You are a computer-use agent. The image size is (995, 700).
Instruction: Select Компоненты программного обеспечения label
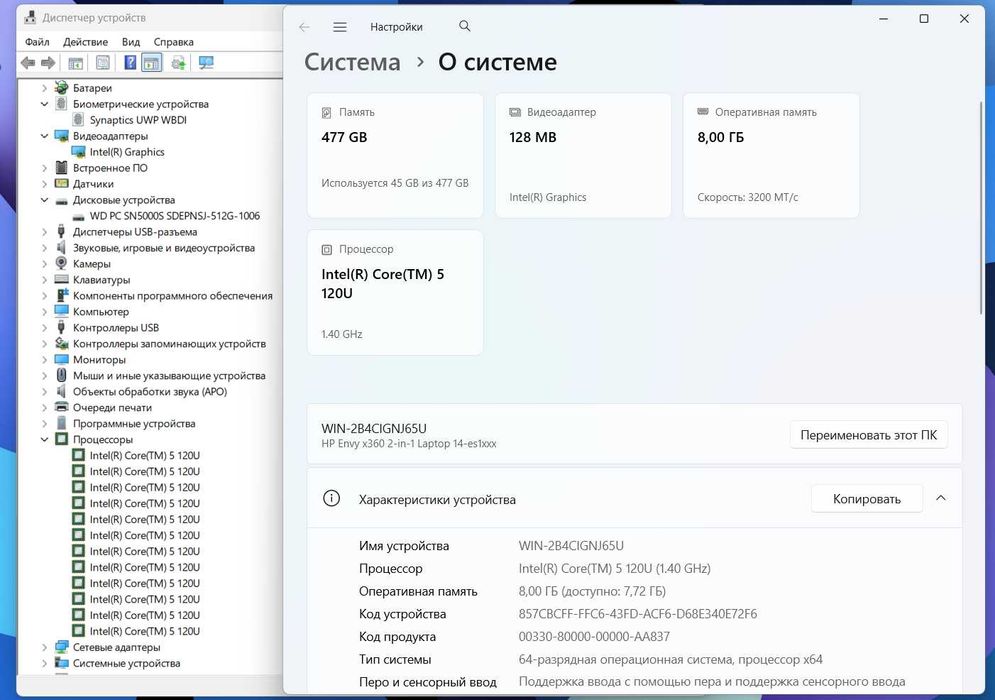tap(173, 296)
